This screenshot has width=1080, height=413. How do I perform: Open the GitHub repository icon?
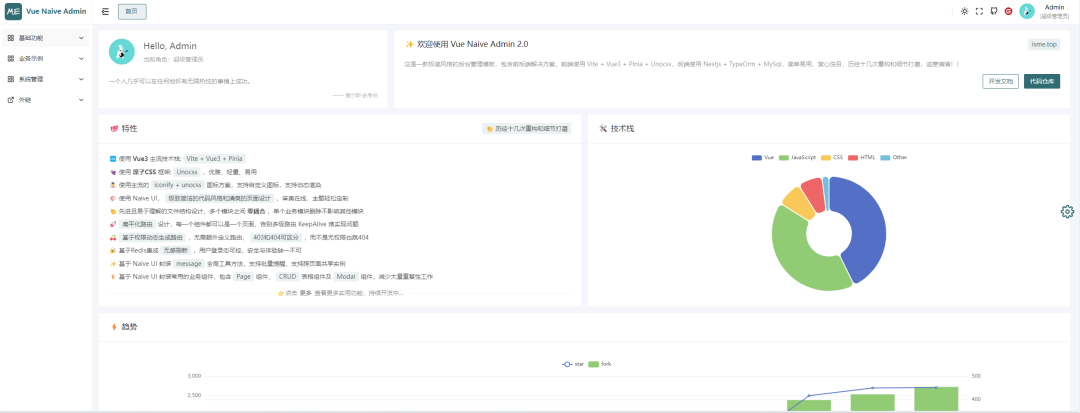coord(993,11)
